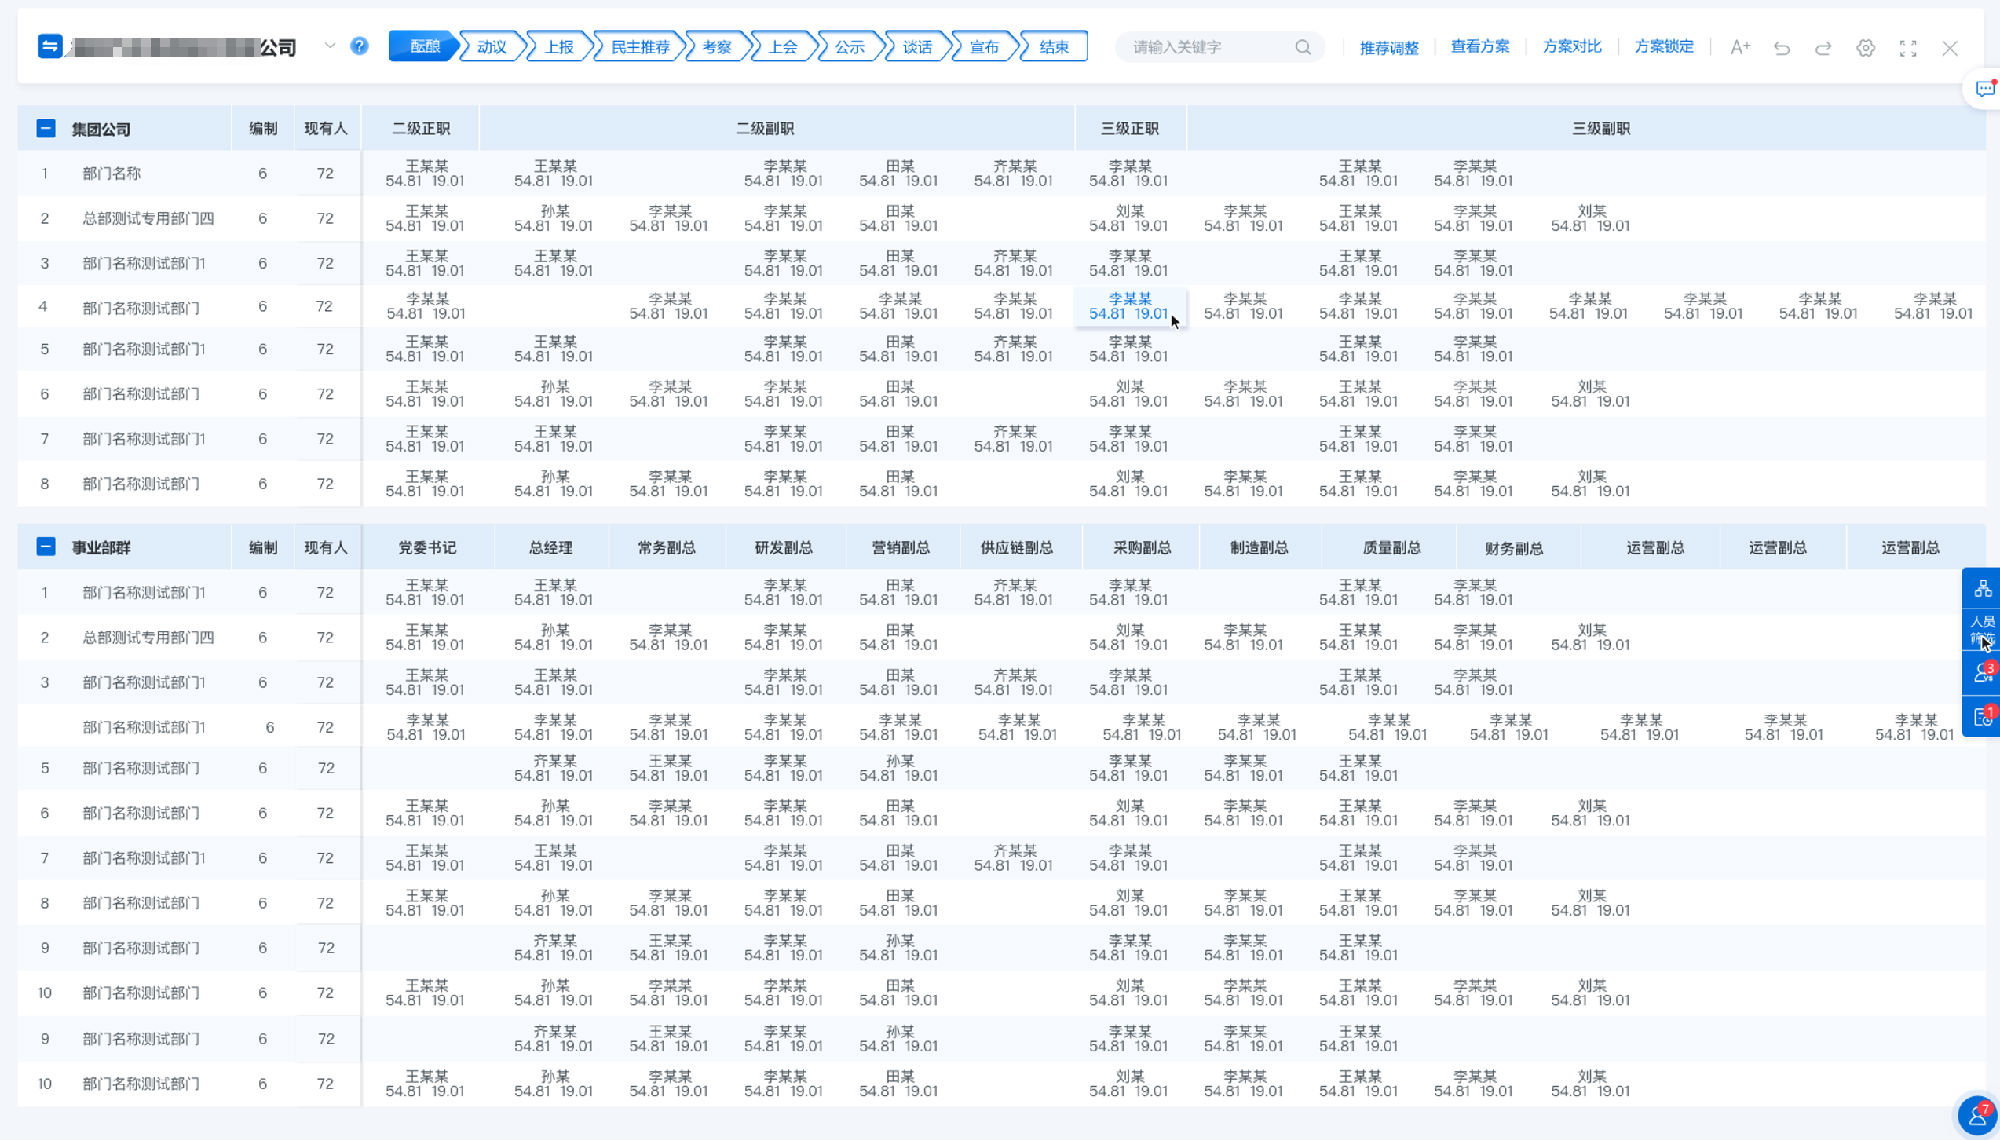Click the undo arrow icon

1782,47
